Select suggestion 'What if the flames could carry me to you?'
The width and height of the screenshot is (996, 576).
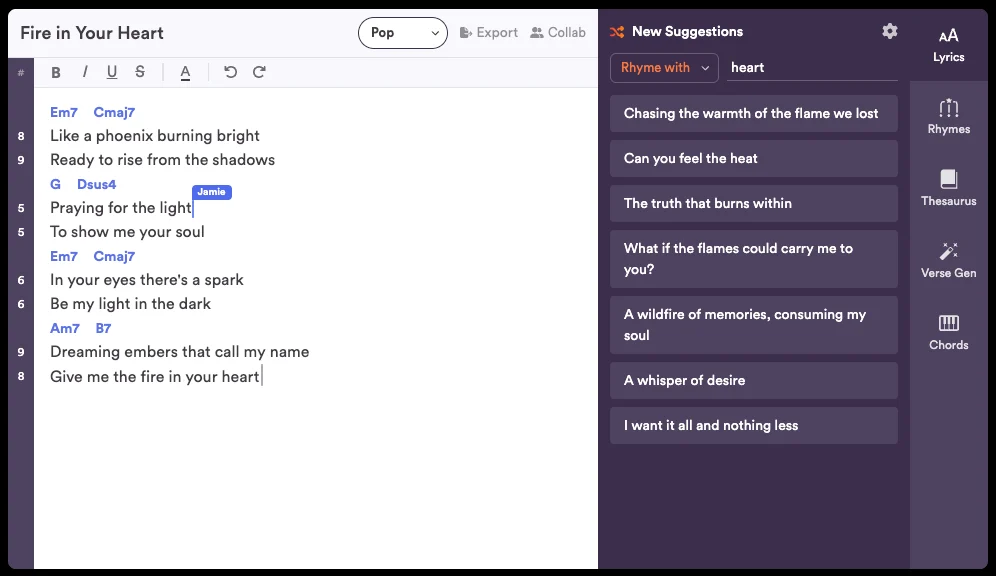click(x=754, y=259)
